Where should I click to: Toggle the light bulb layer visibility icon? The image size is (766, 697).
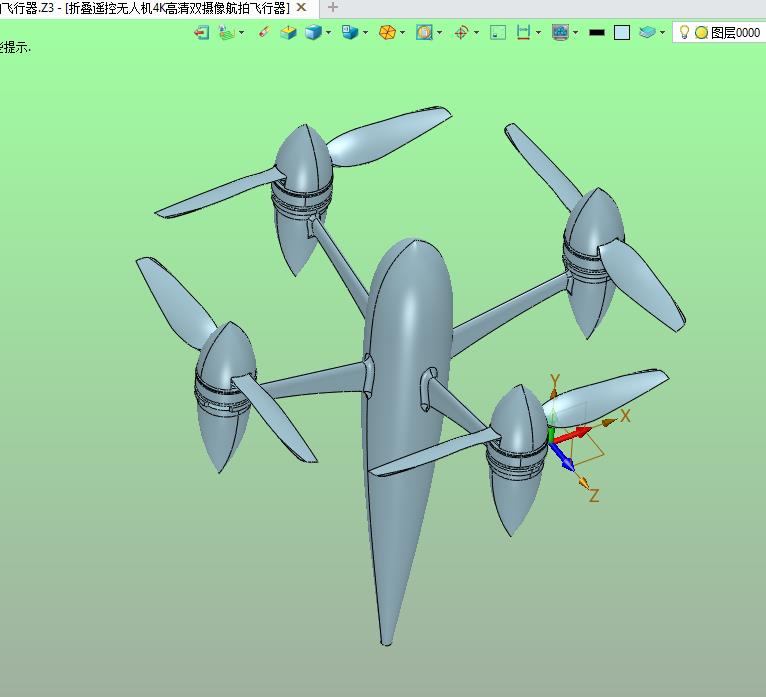click(684, 33)
